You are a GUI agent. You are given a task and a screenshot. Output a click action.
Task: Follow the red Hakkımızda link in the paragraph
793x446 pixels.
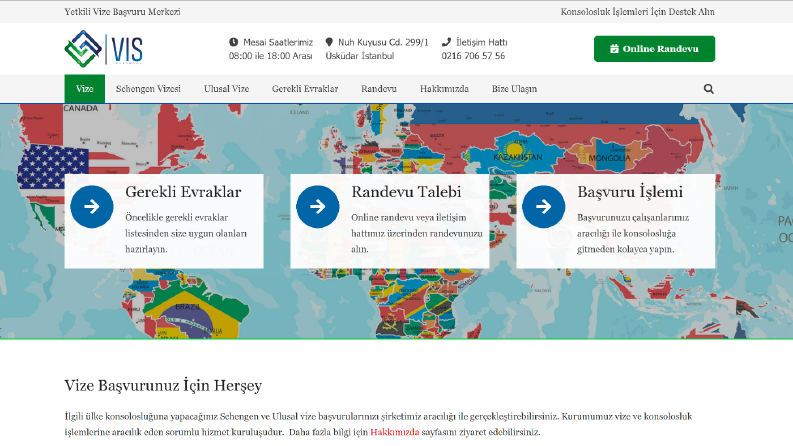(x=394, y=432)
